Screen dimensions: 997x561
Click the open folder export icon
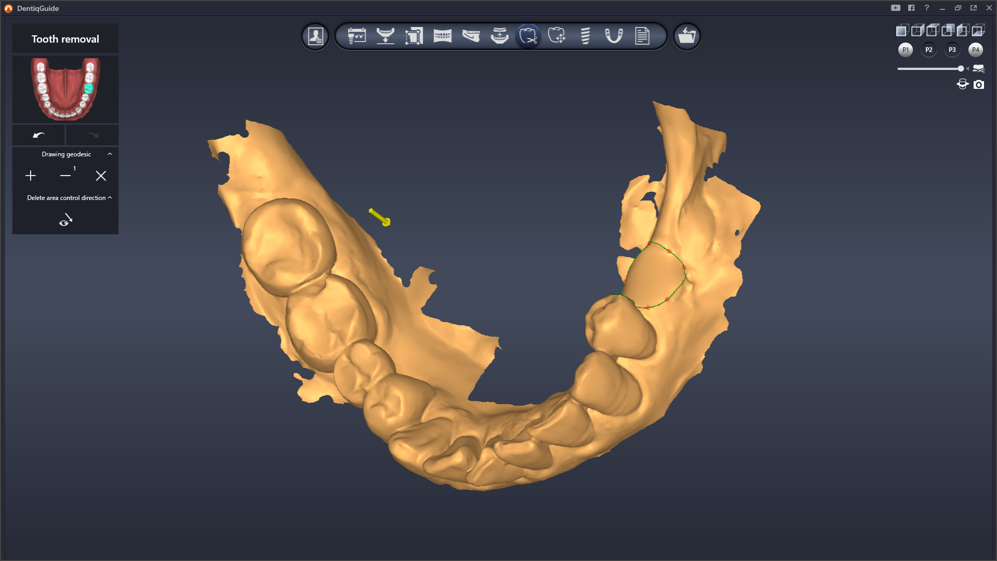click(x=686, y=36)
